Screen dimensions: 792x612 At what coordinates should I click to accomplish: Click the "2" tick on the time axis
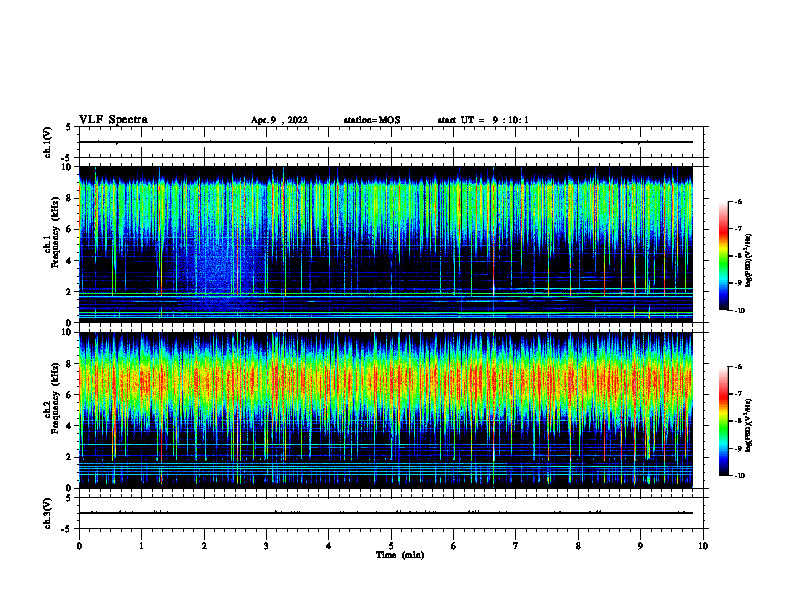click(x=204, y=546)
